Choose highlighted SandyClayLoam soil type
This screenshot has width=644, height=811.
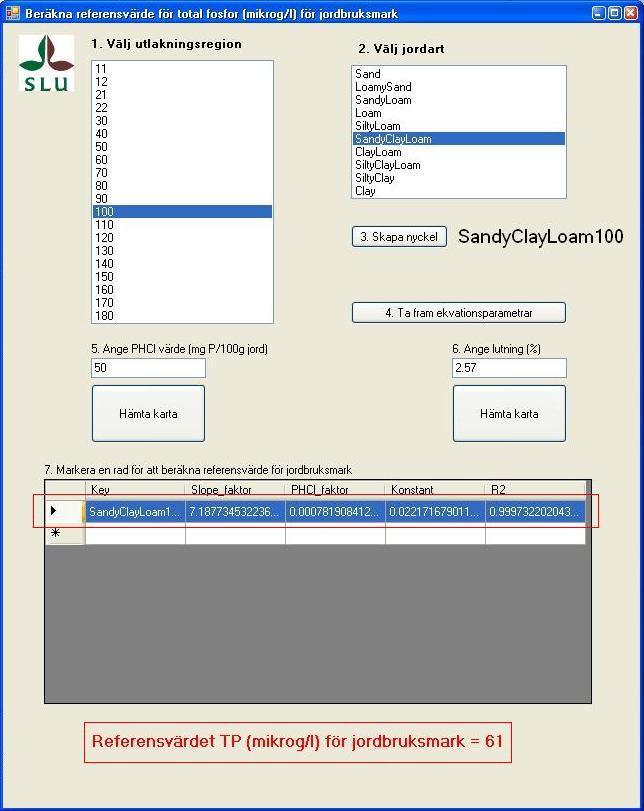click(x=459, y=139)
